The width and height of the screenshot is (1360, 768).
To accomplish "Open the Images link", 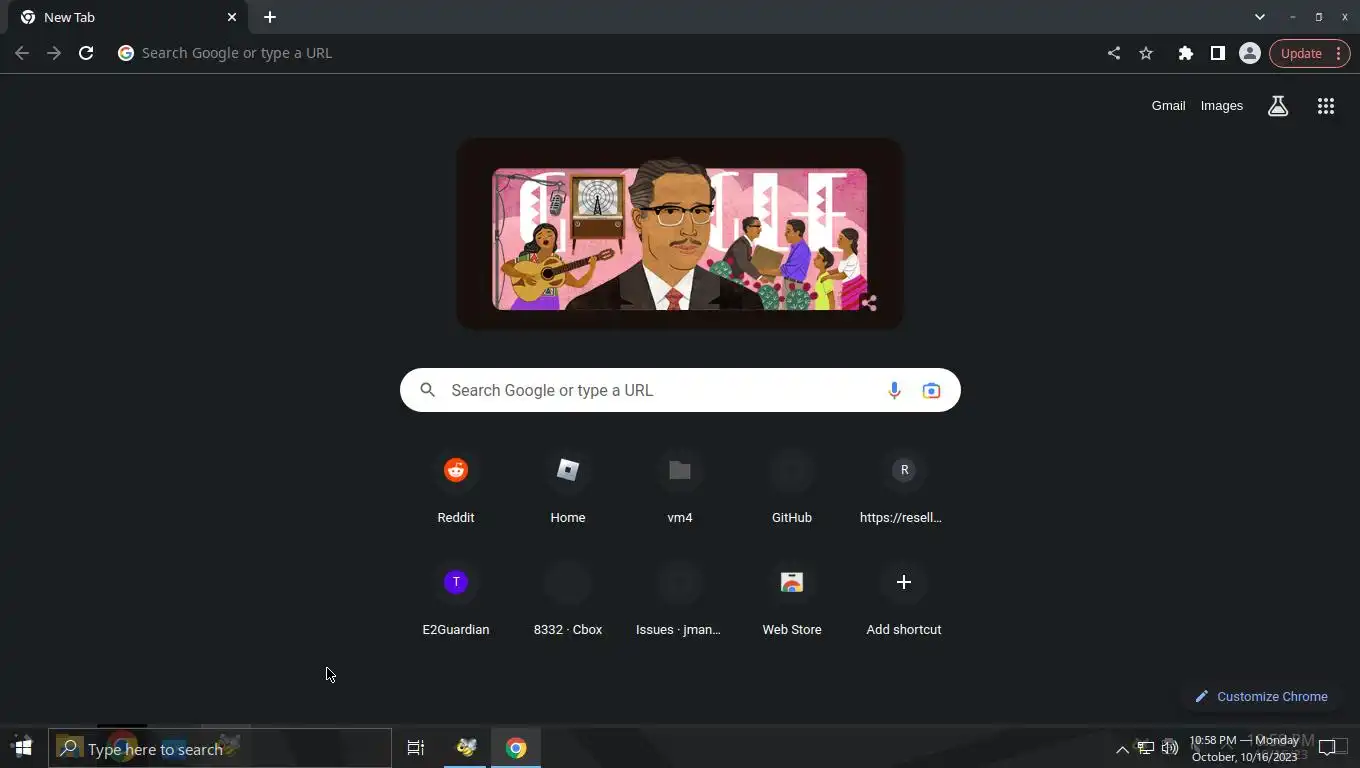I will (1222, 105).
